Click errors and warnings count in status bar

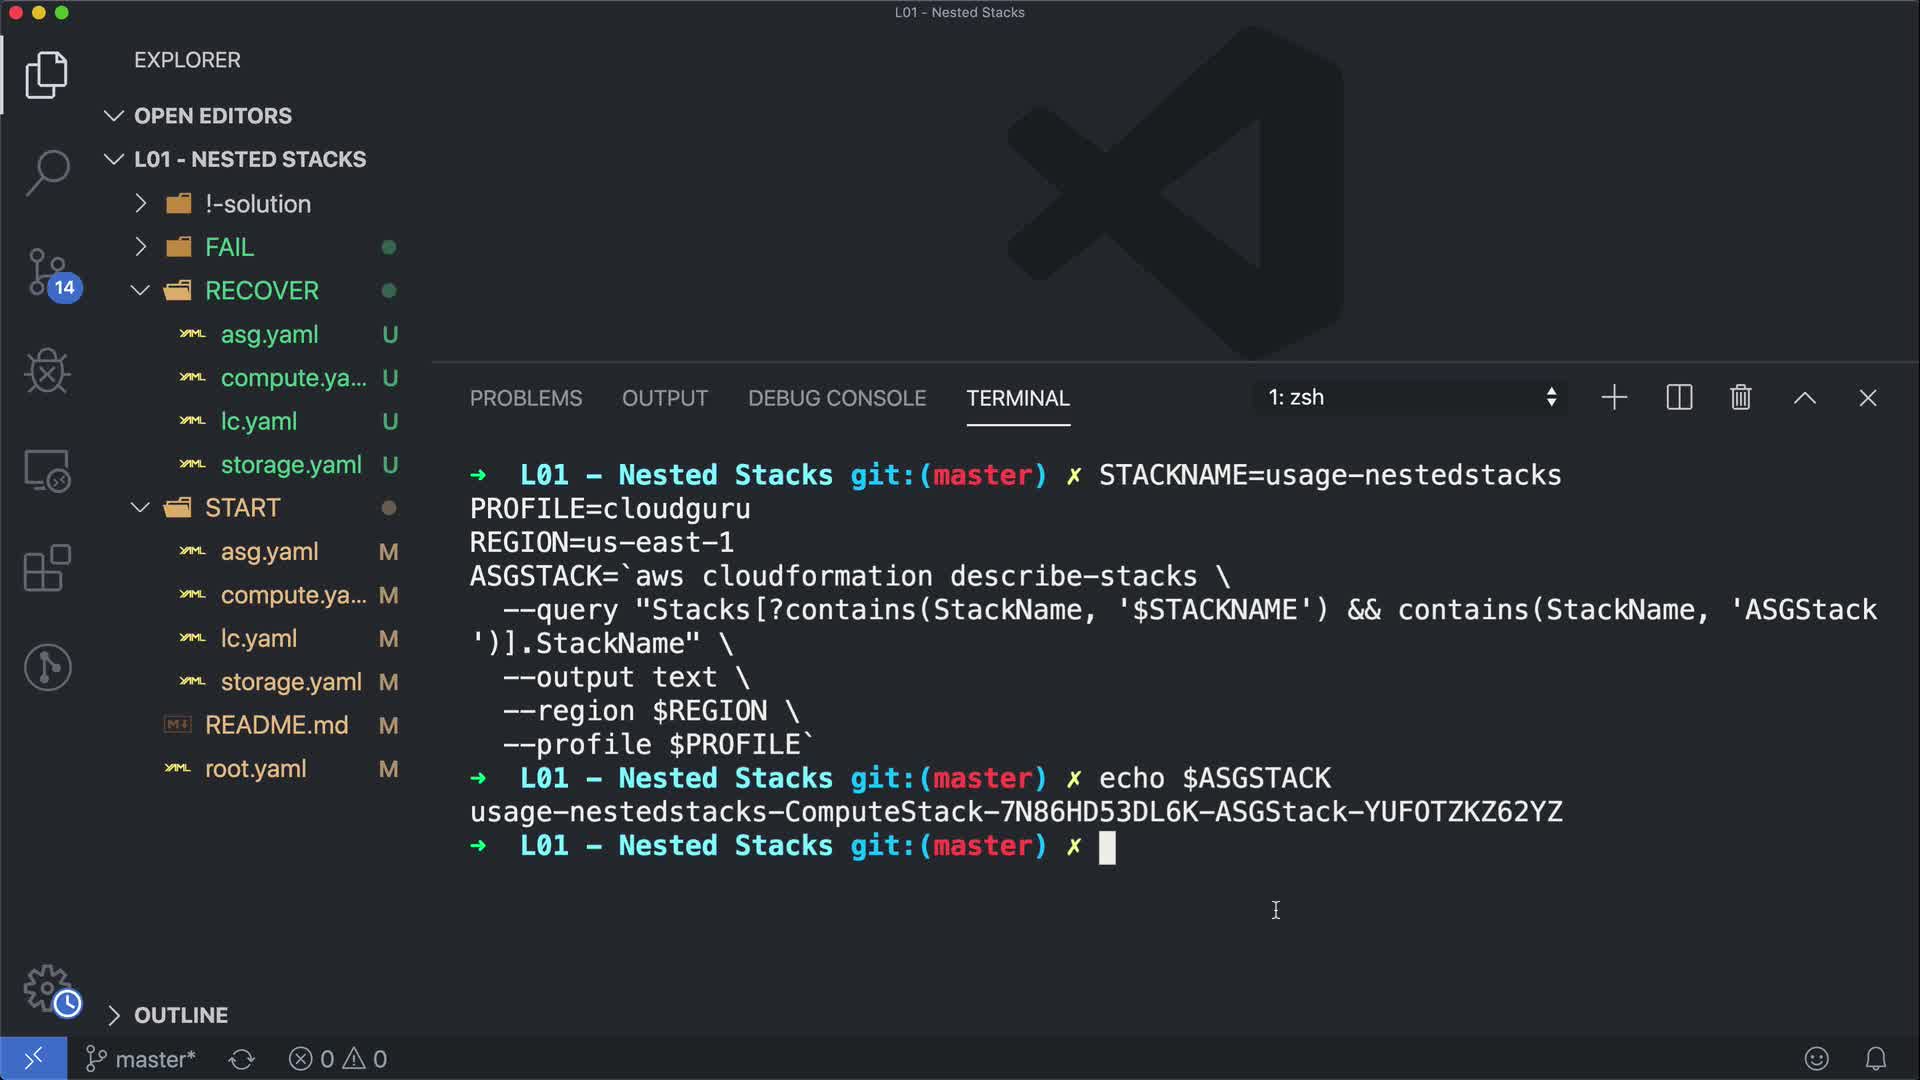[x=338, y=1059]
